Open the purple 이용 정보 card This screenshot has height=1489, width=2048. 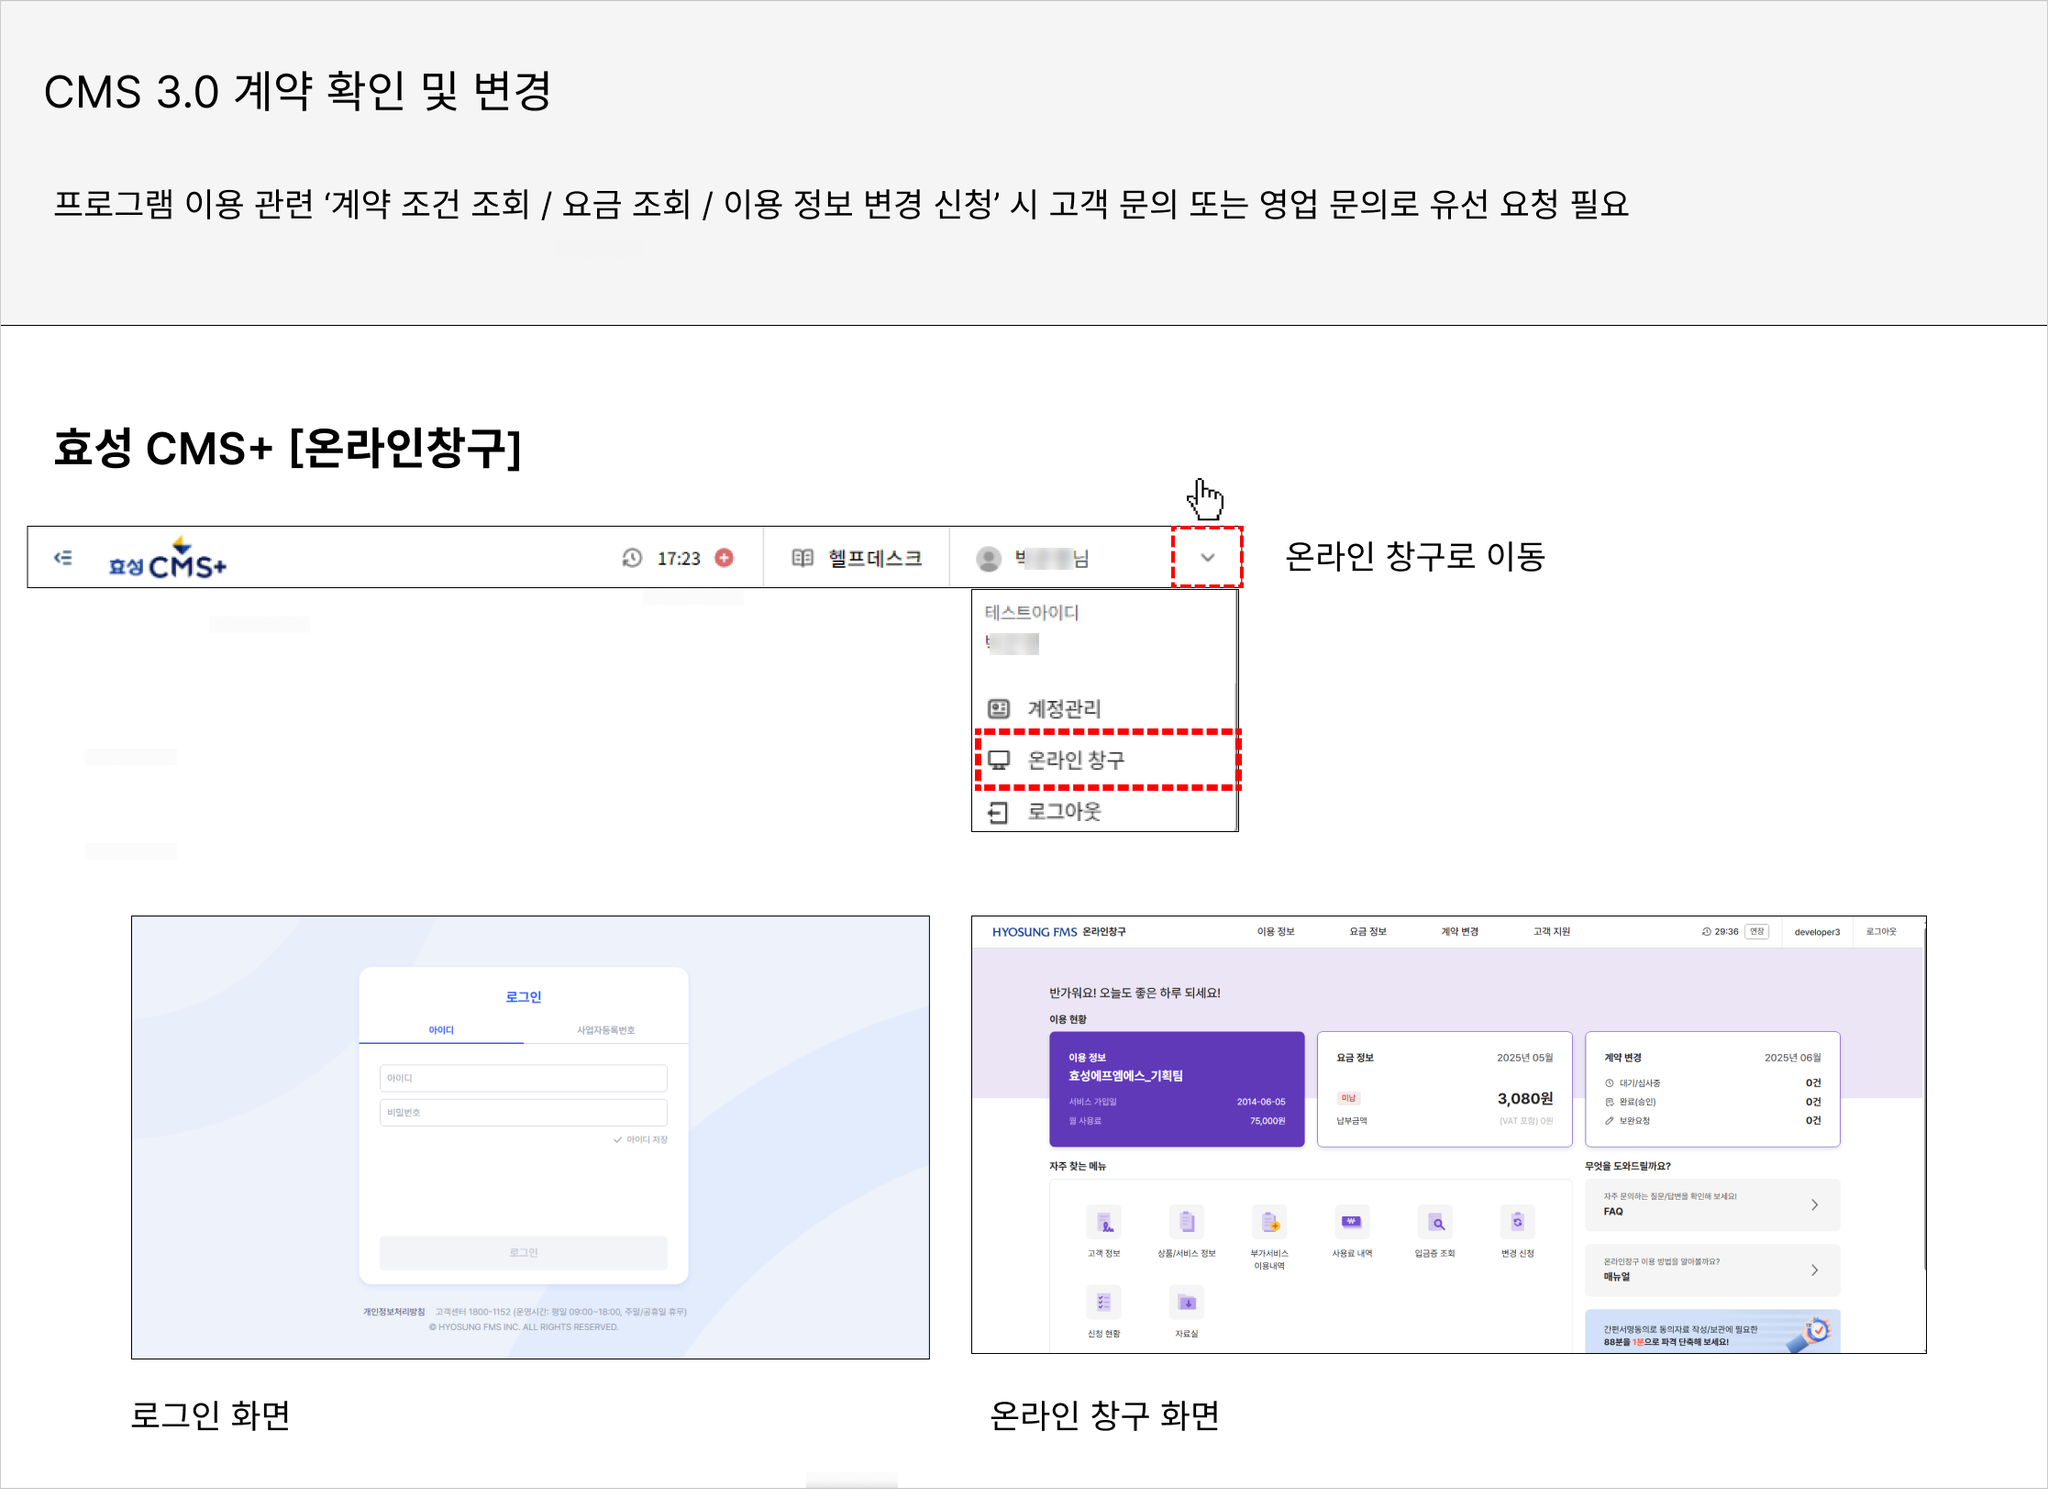(x=1177, y=1089)
